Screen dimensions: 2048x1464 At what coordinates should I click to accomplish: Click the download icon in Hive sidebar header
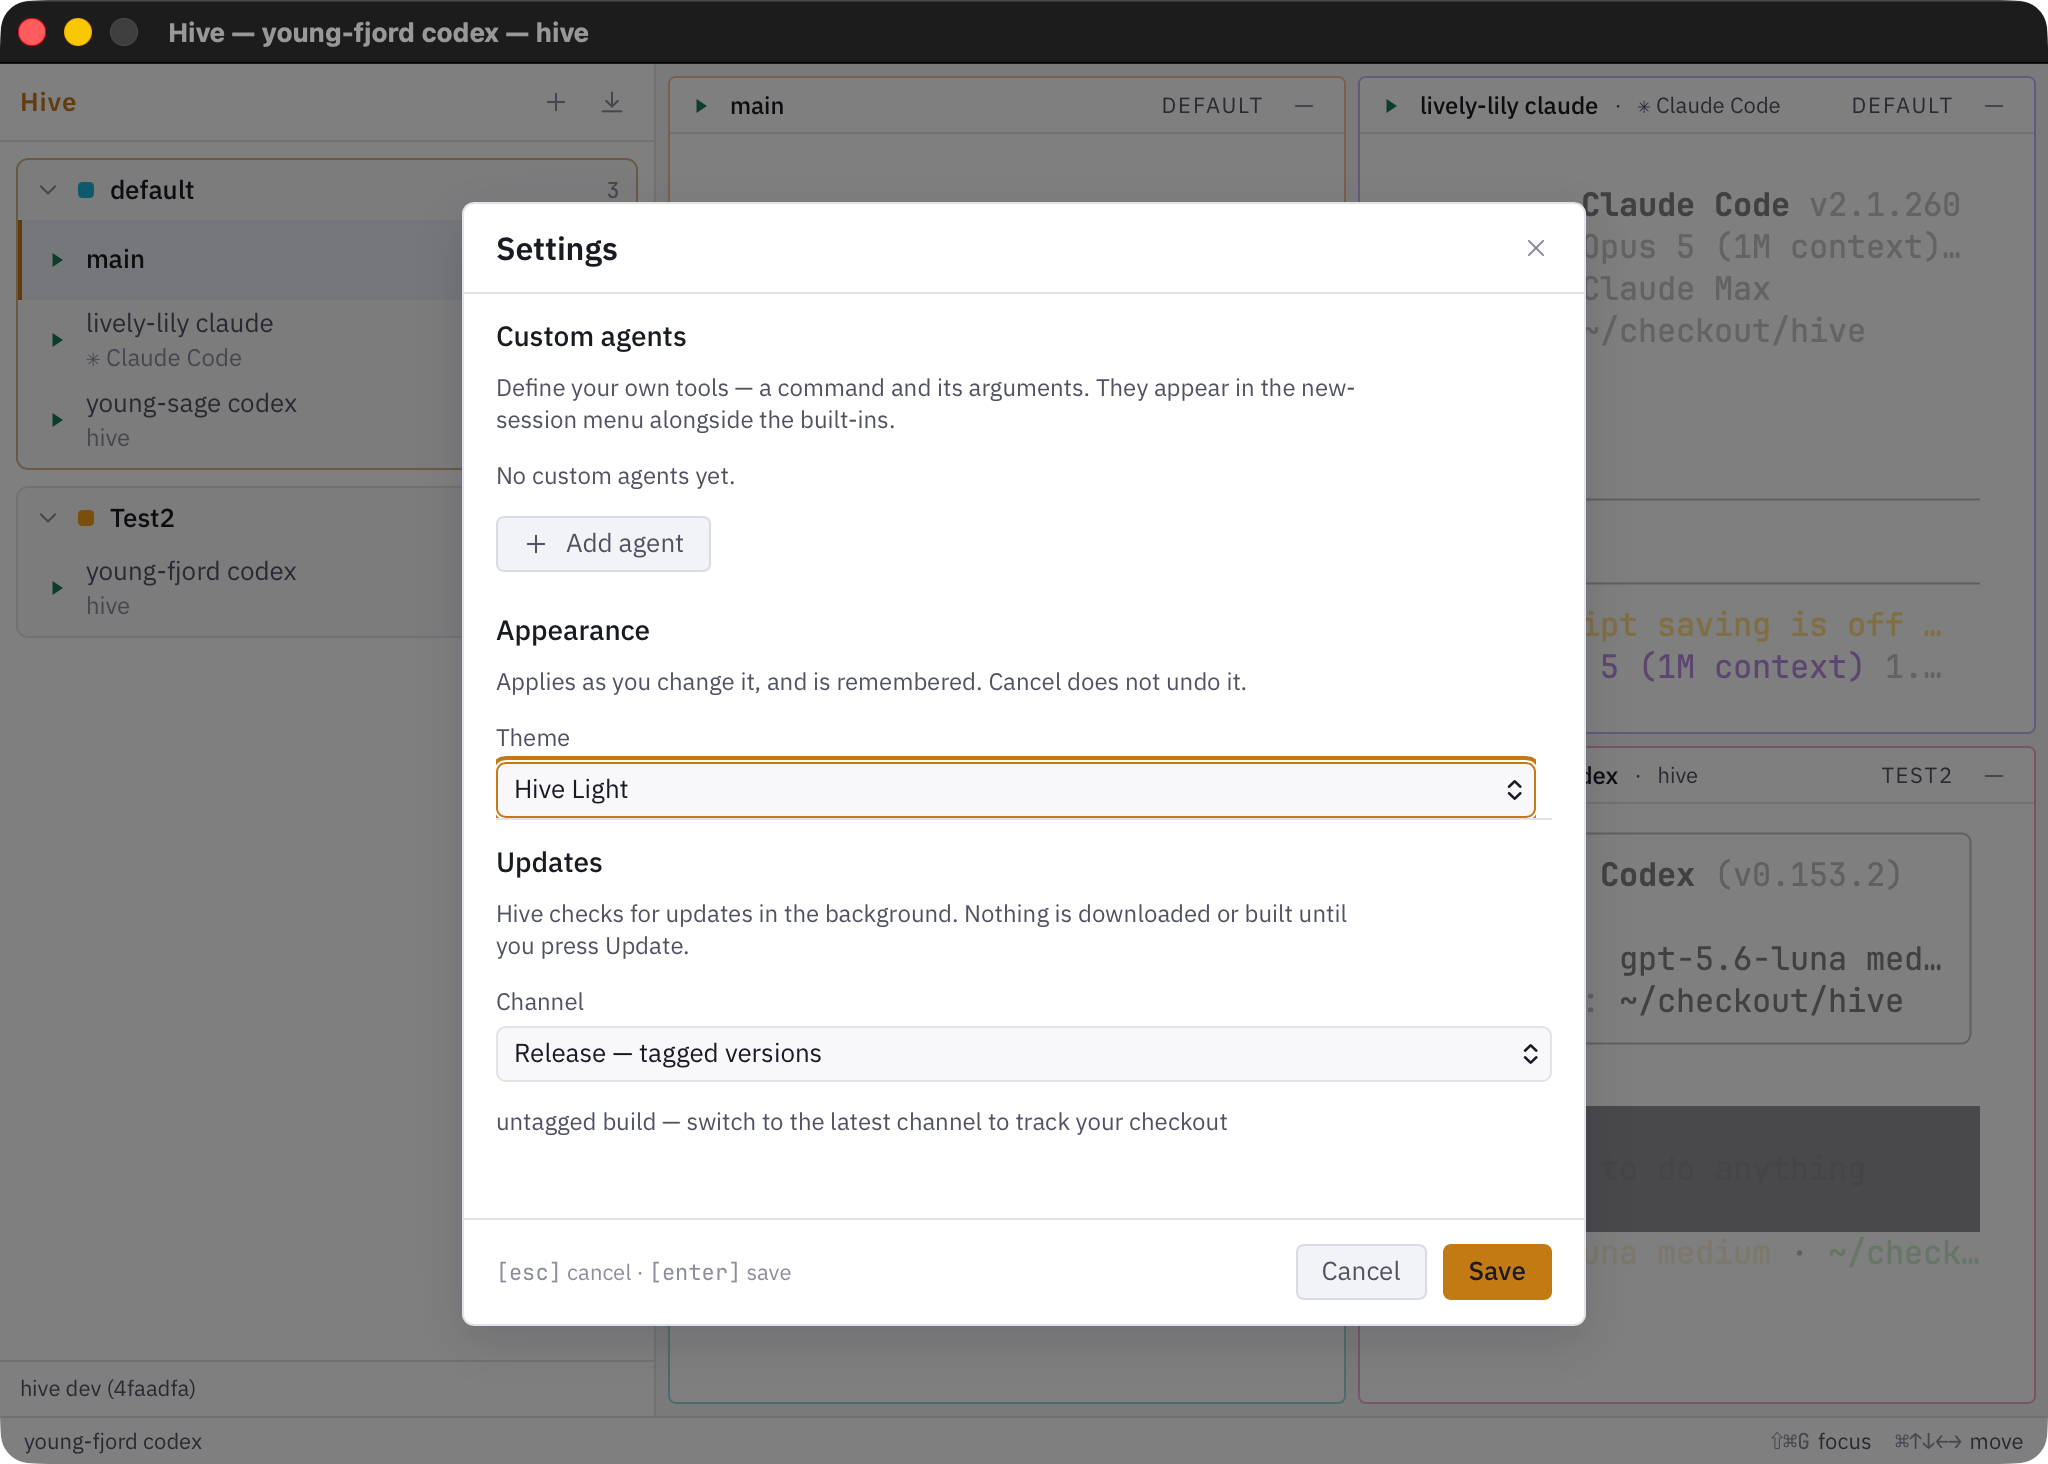point(612,102)
